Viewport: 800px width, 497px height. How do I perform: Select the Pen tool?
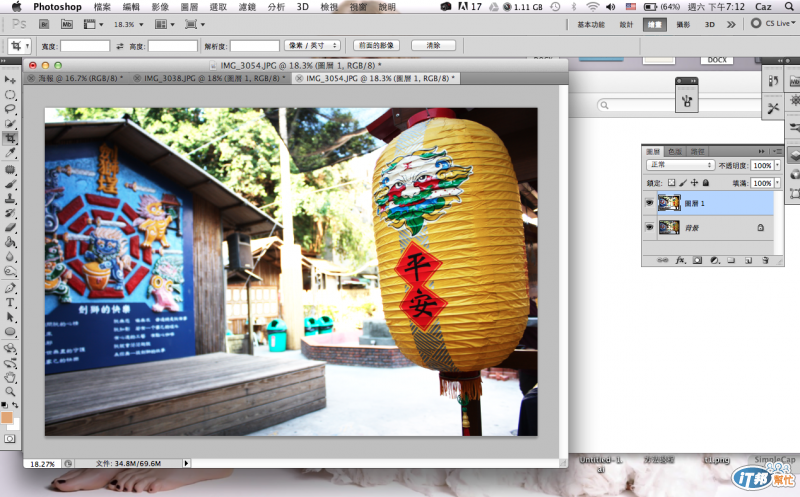[x=10, y=288]
